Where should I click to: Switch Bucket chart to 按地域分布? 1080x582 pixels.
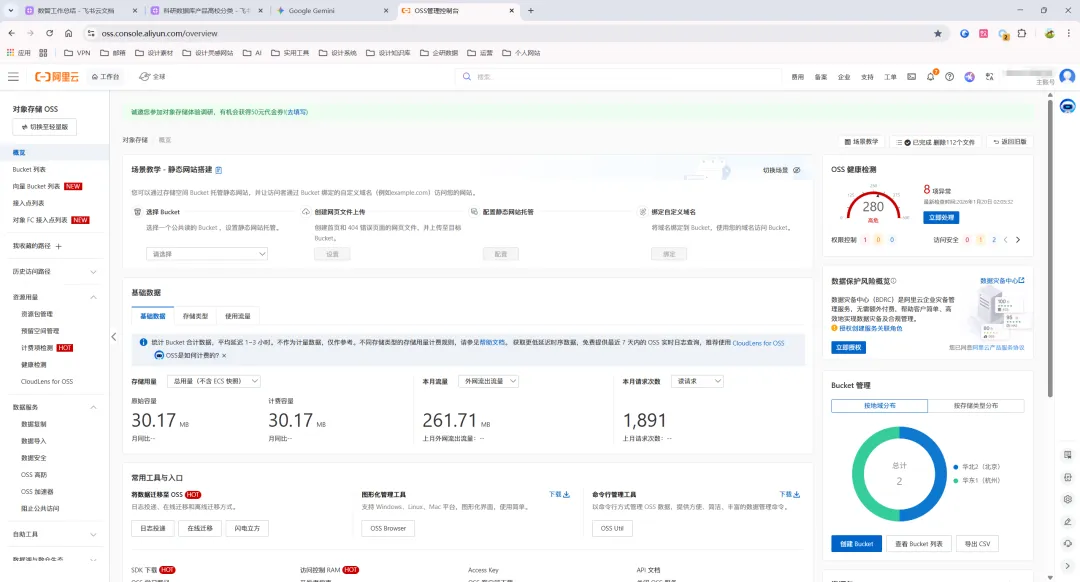point(880,406)
